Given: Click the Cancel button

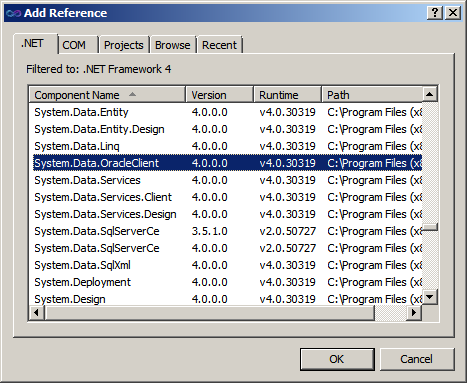Looking at the screenshot, I should pos(417,359).
